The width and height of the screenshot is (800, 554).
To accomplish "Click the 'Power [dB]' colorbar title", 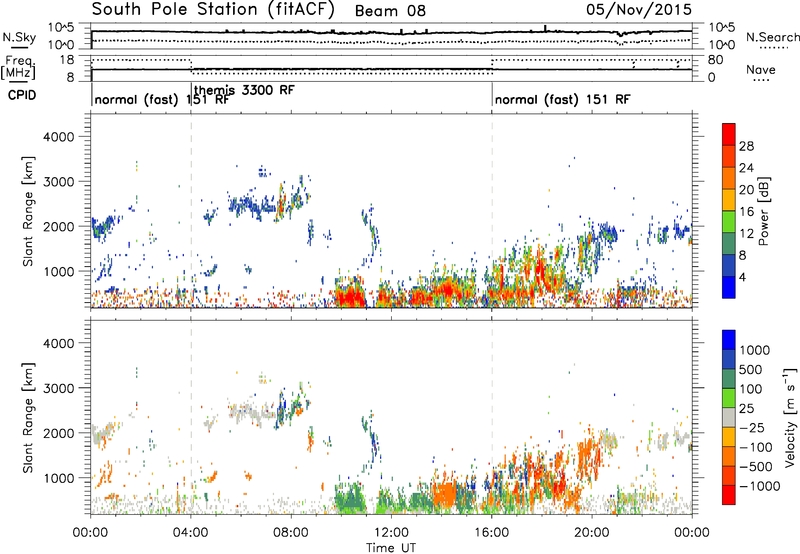I will pos(764,211).
